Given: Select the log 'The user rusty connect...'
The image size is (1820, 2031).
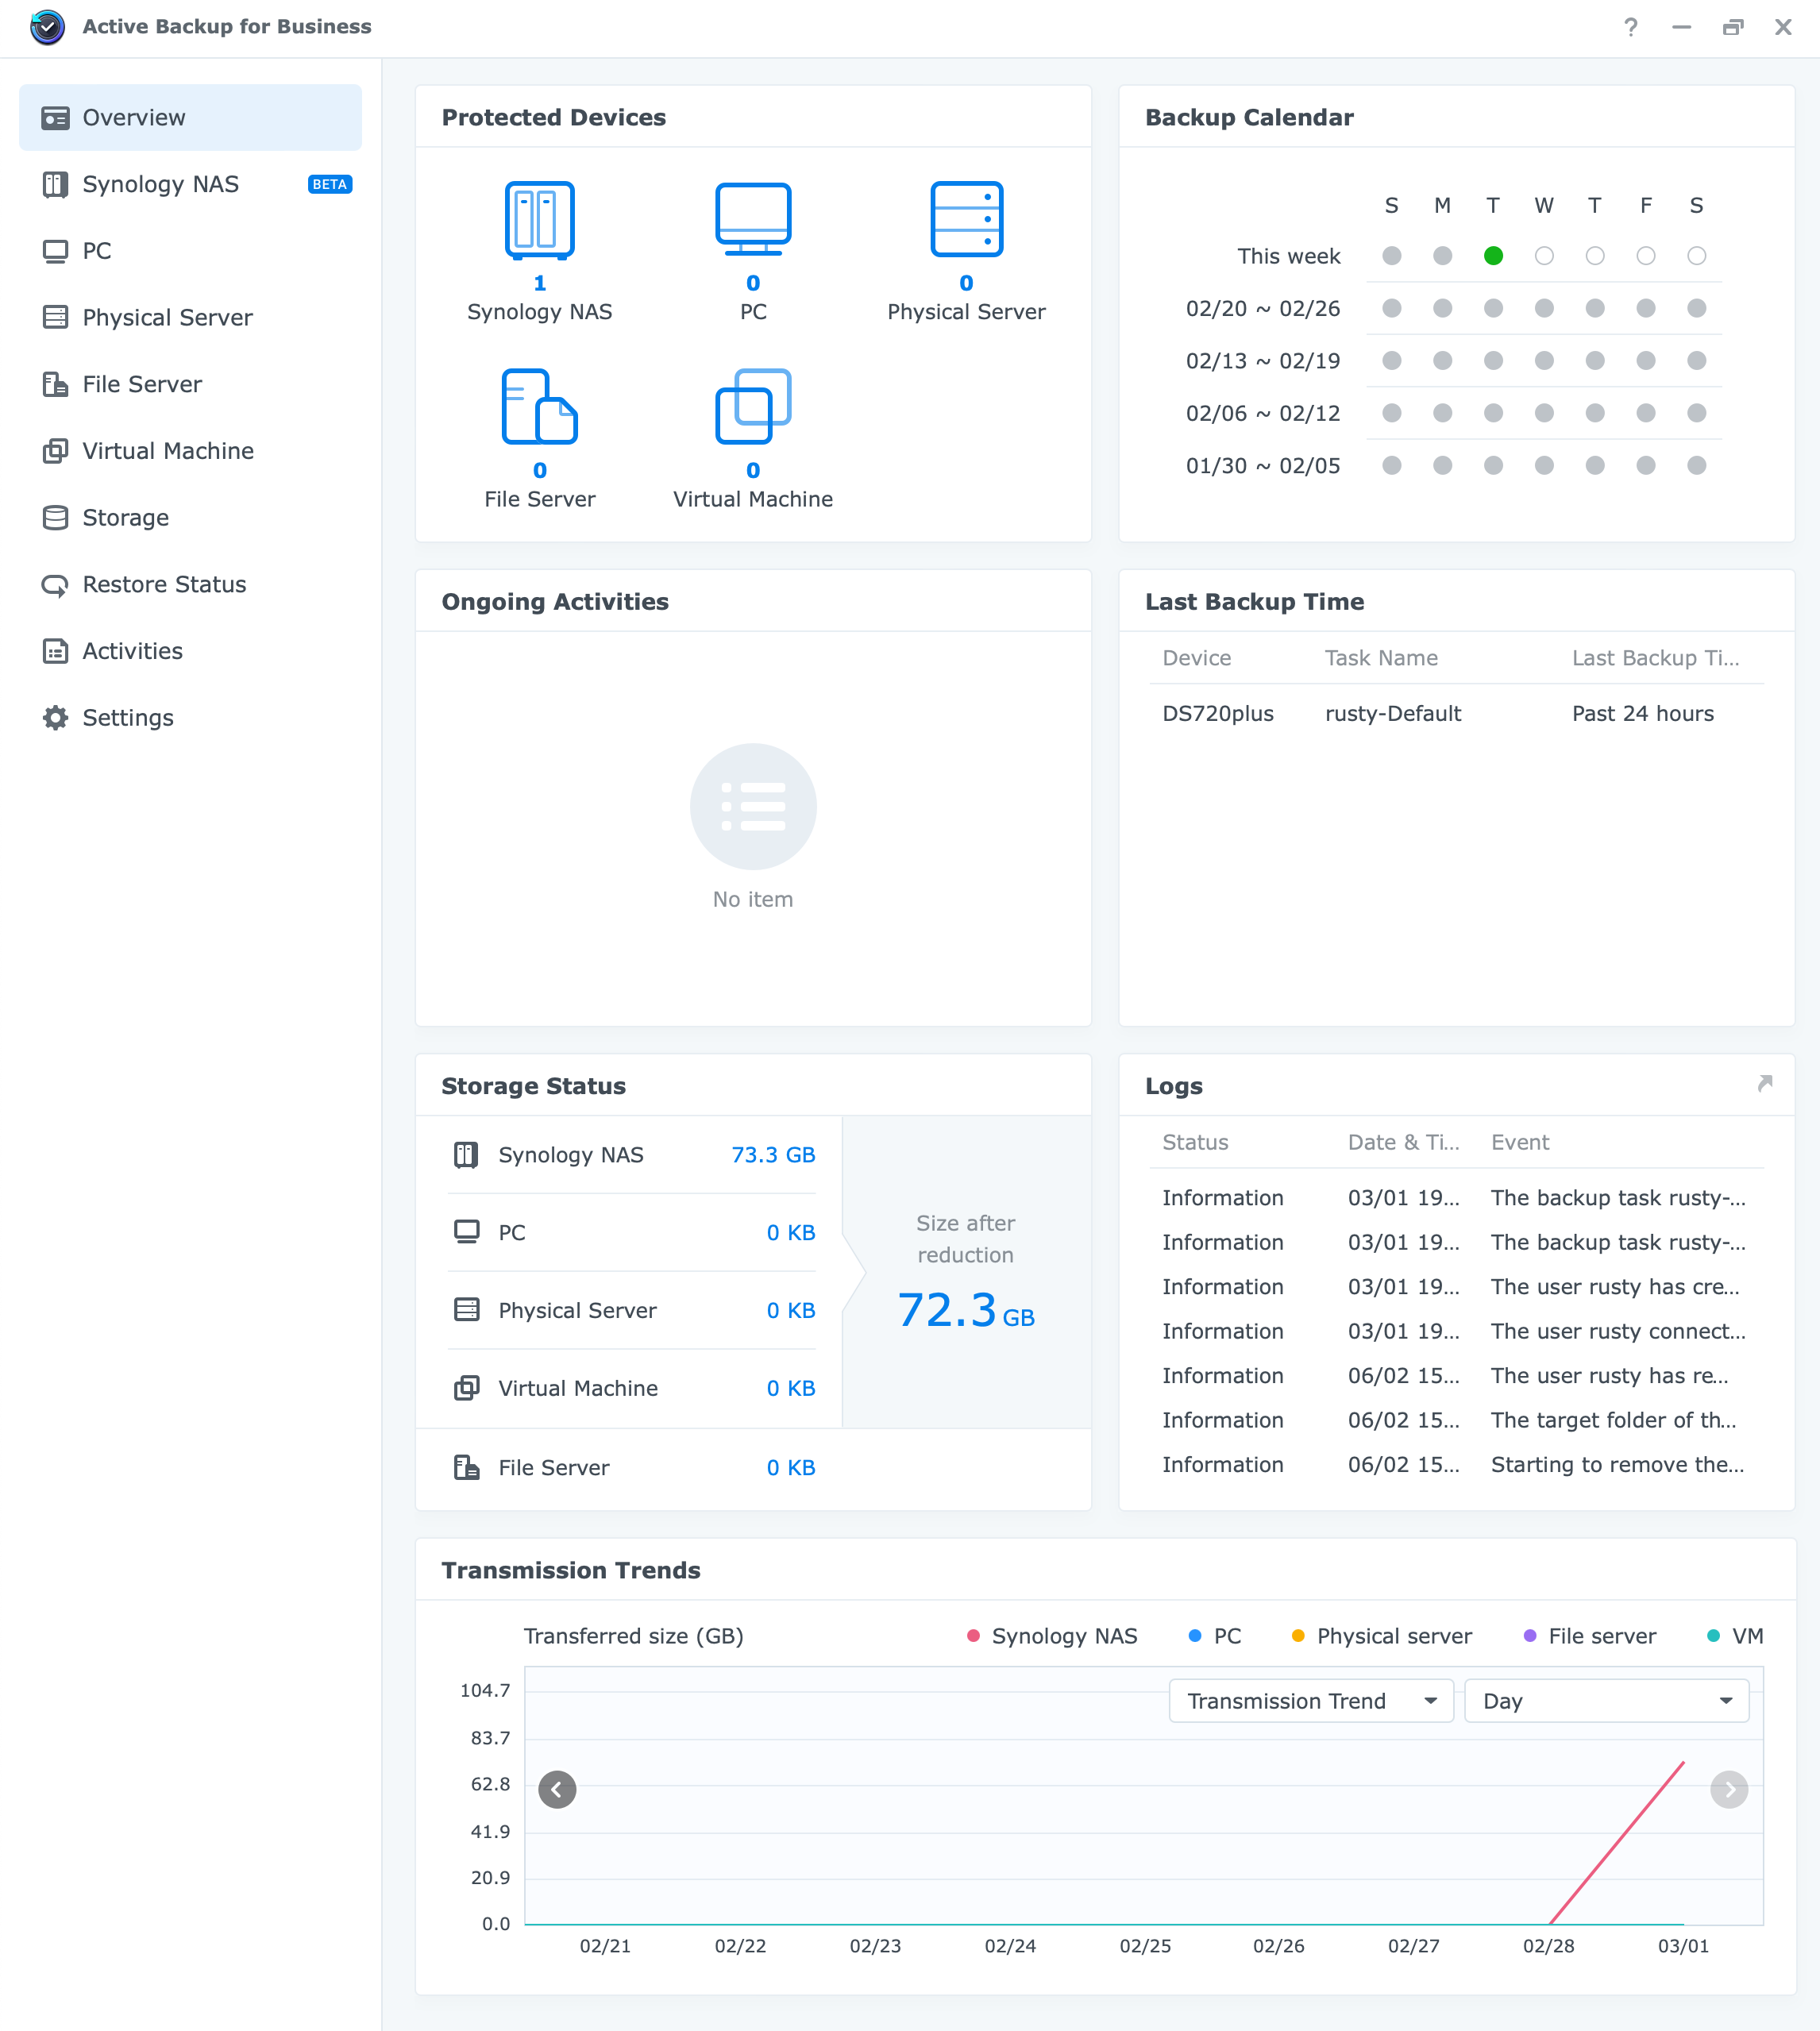Looking at the screenshot, I should 1456,1331.
